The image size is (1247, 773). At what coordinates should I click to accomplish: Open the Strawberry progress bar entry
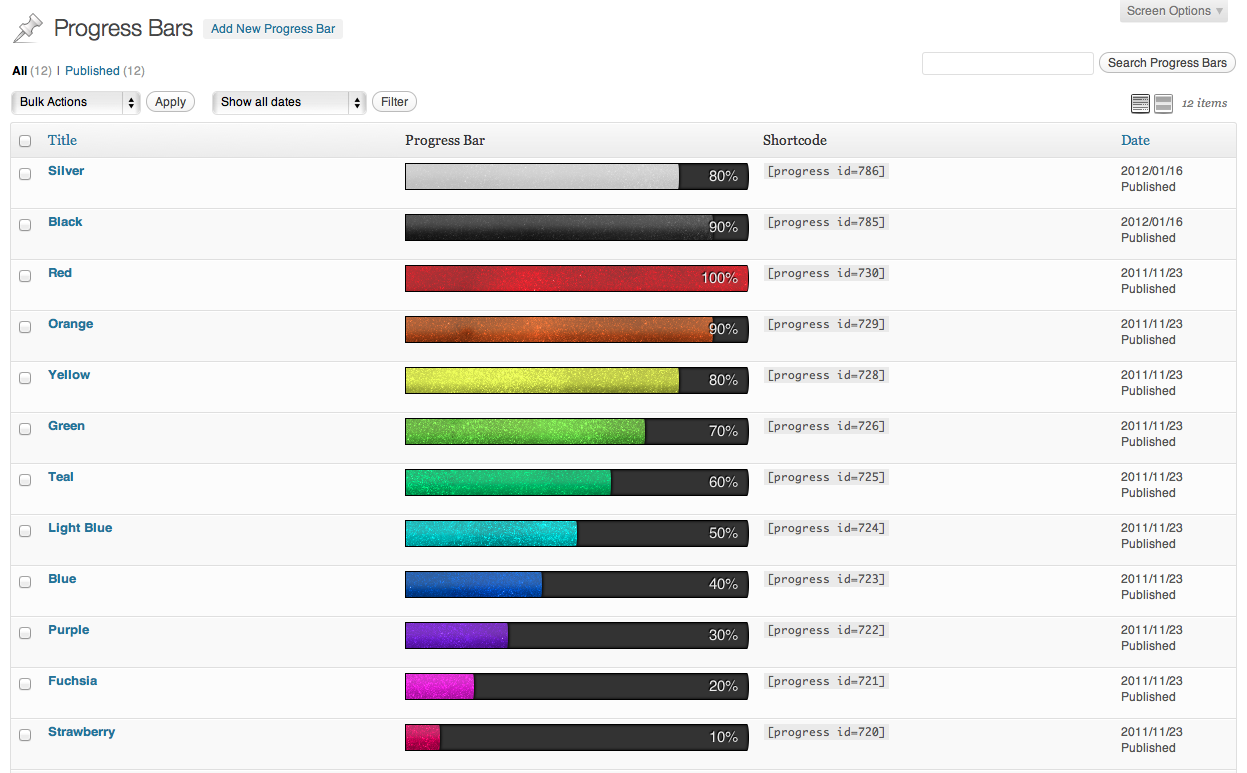[x=81, y=732]
